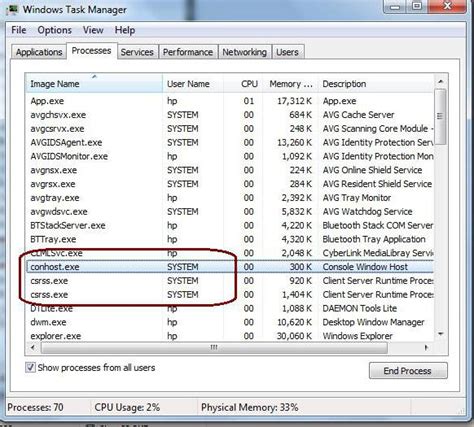Click the horizontal scrollbar left arrow
The width and height of the screenshot is (474, 427).
(x=33, y=348)
